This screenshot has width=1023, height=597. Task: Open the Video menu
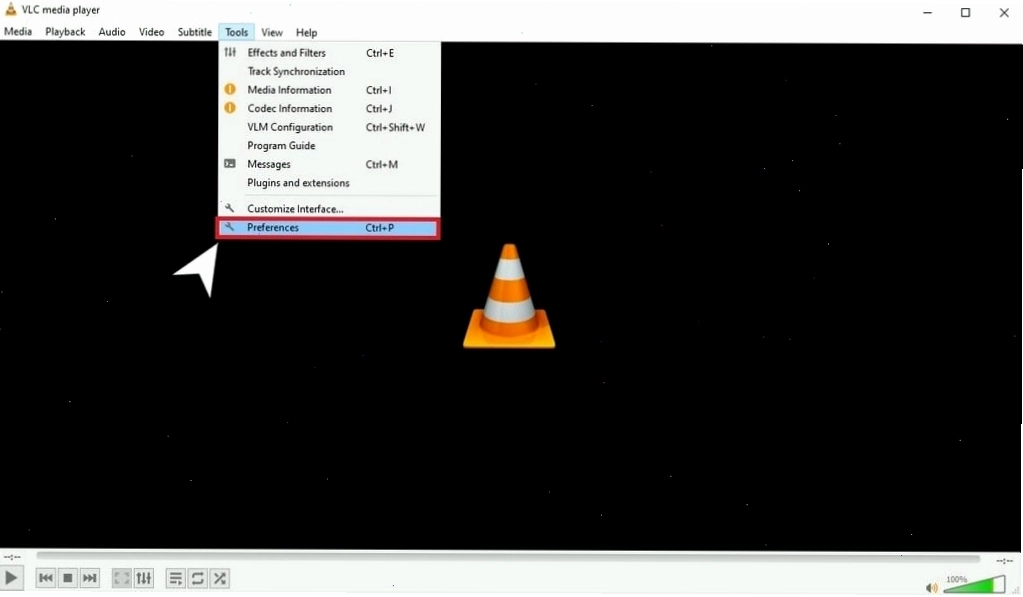click(x=151, y=31)
